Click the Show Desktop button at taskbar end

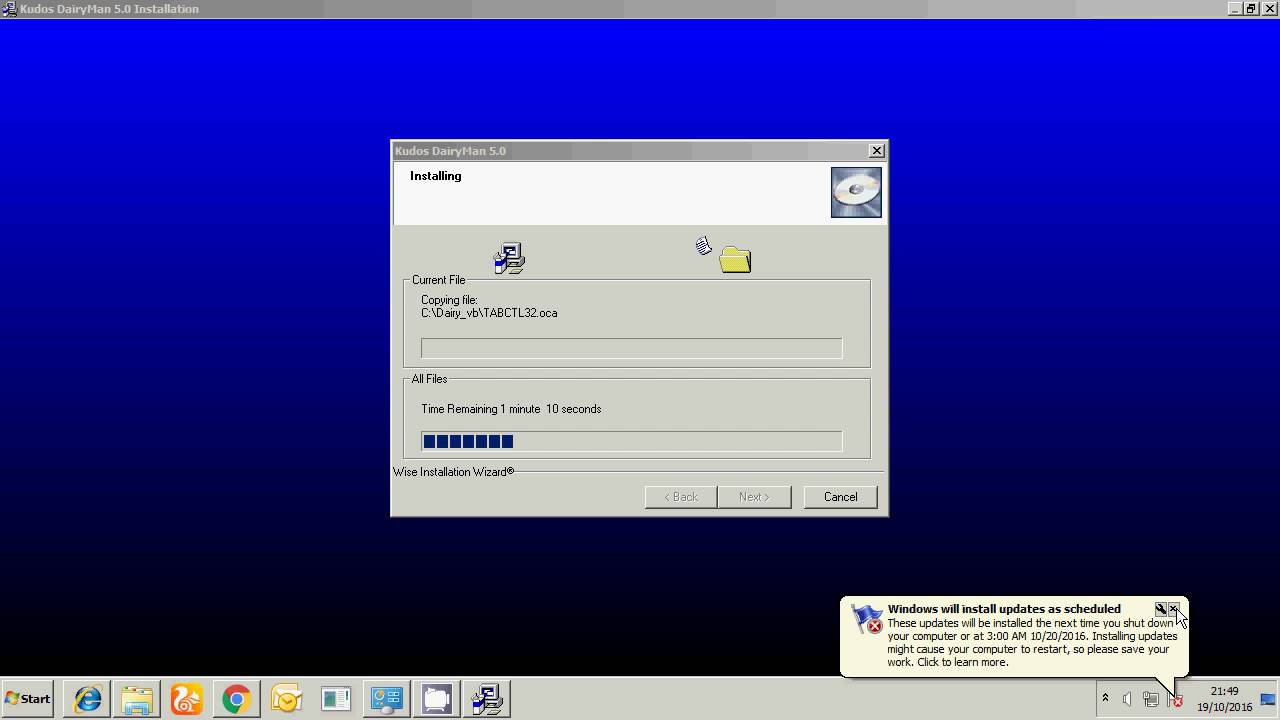click(x=1269, y=699)
